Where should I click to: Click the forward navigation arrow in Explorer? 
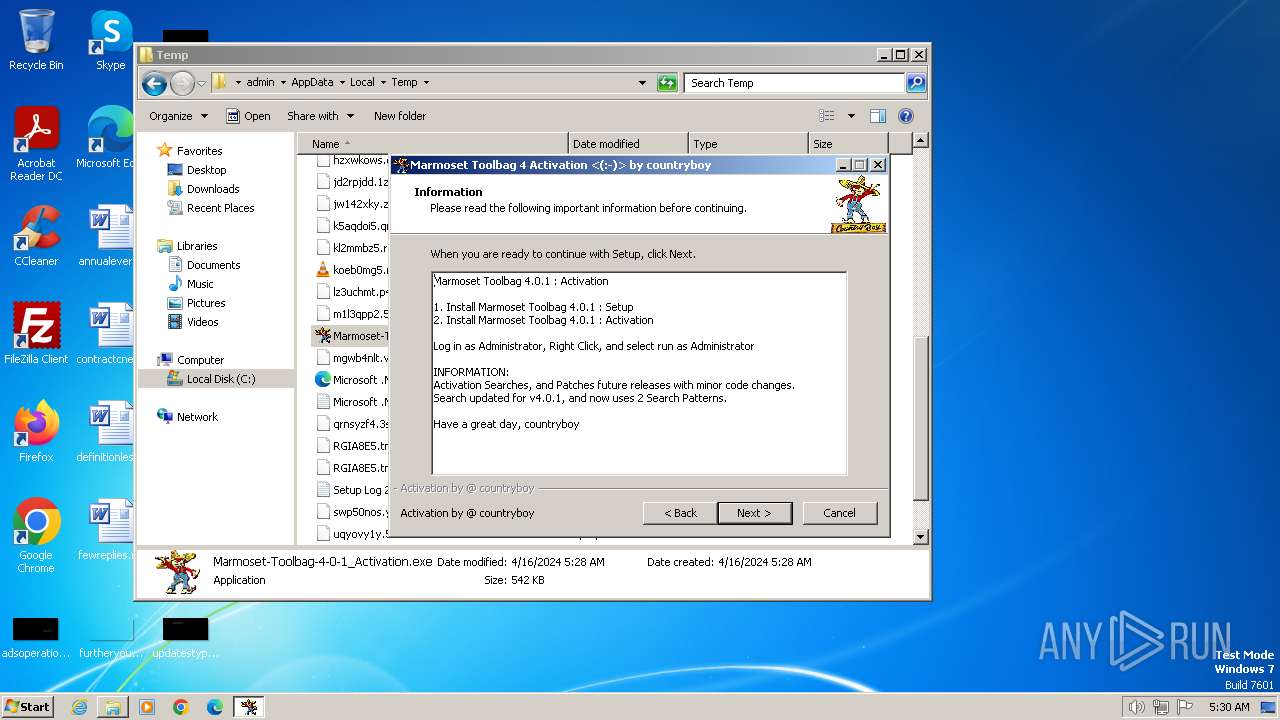click(x=182, y=83)
